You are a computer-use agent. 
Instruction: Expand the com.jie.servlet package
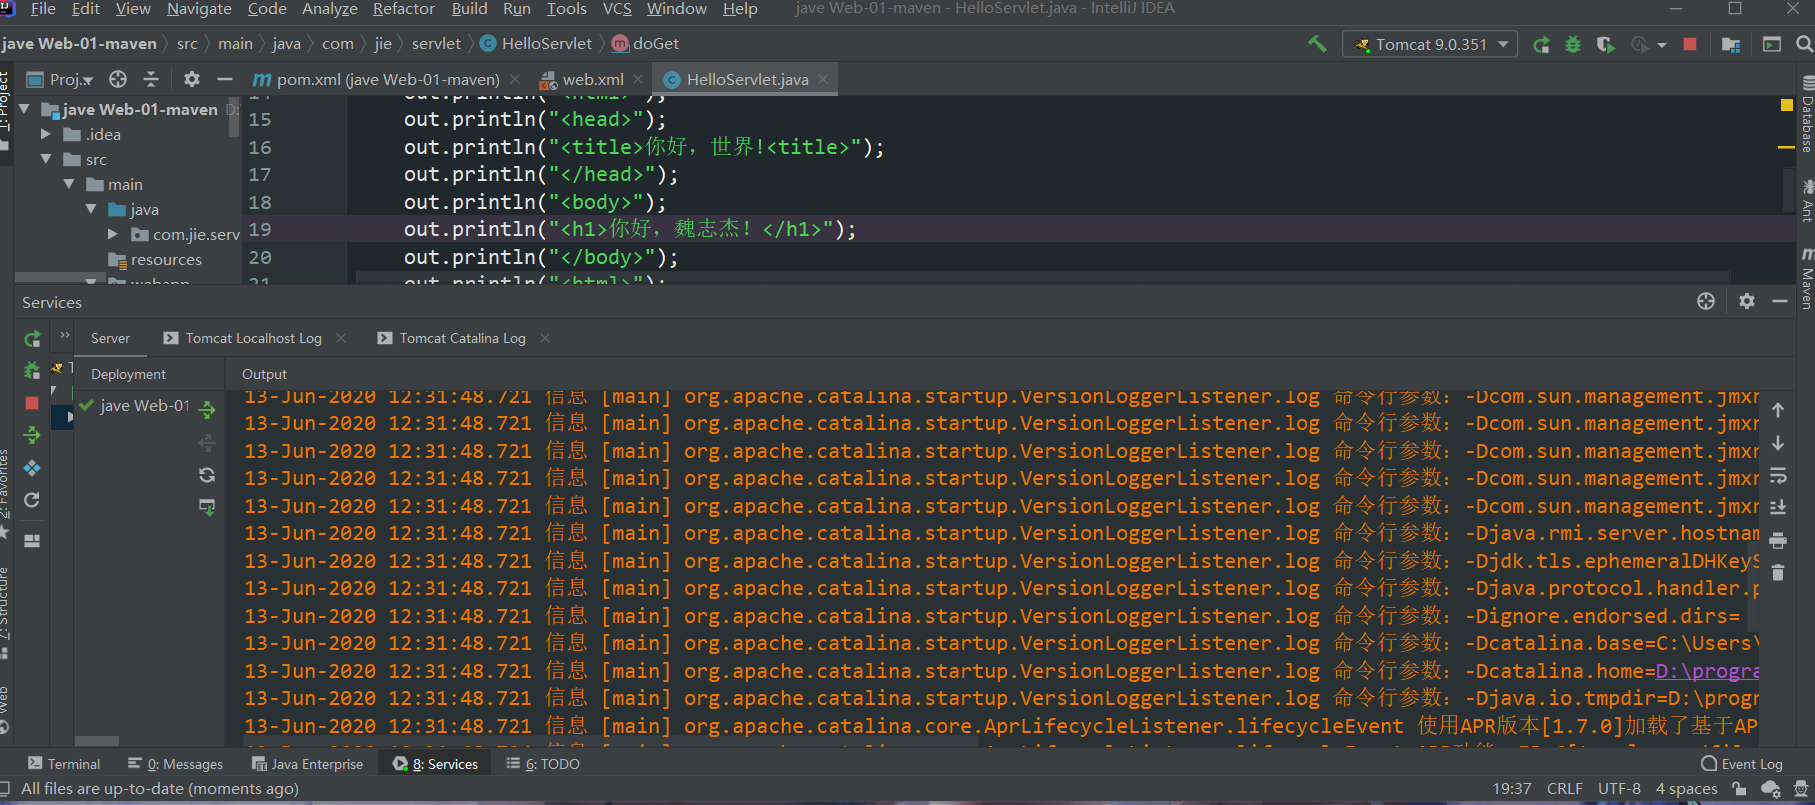click(x=113, y=234)
